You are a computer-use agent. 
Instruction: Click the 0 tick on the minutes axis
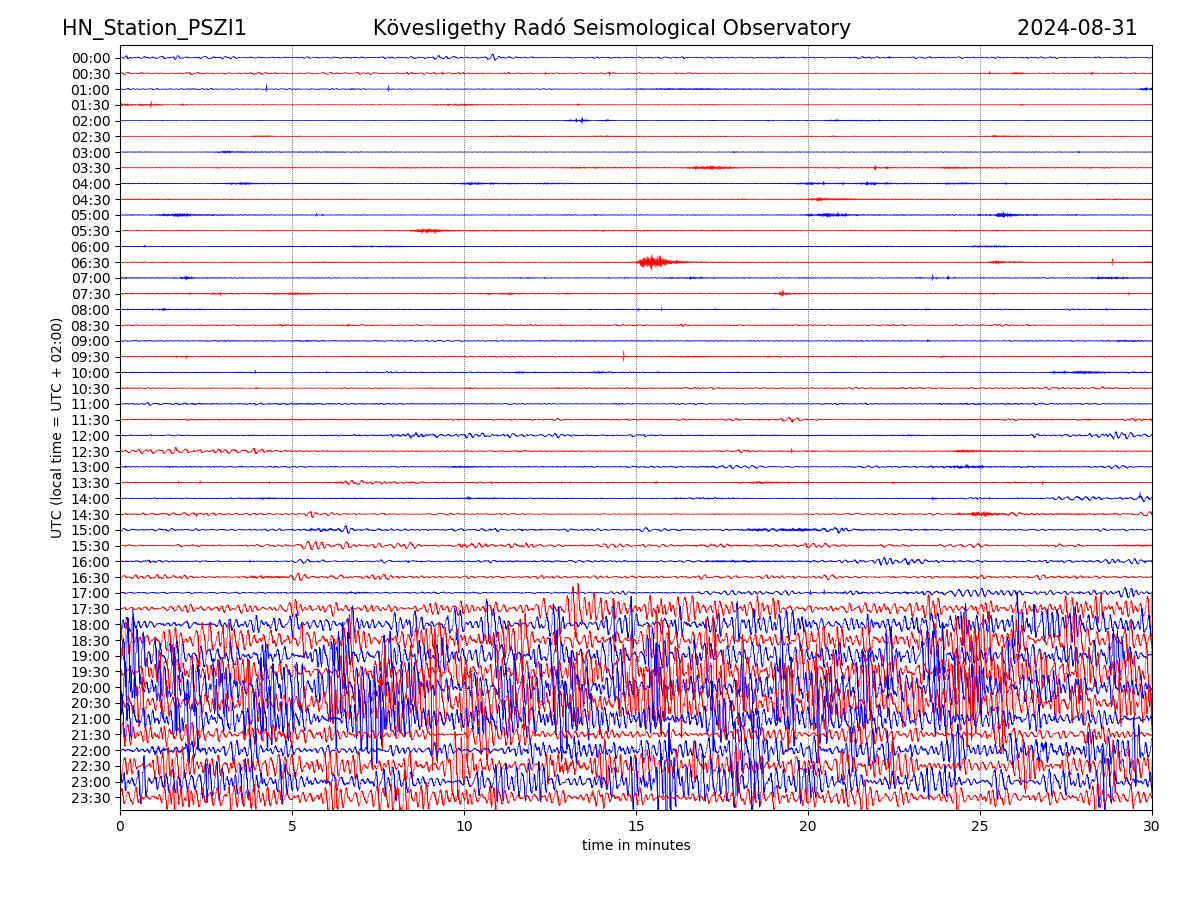120,827
